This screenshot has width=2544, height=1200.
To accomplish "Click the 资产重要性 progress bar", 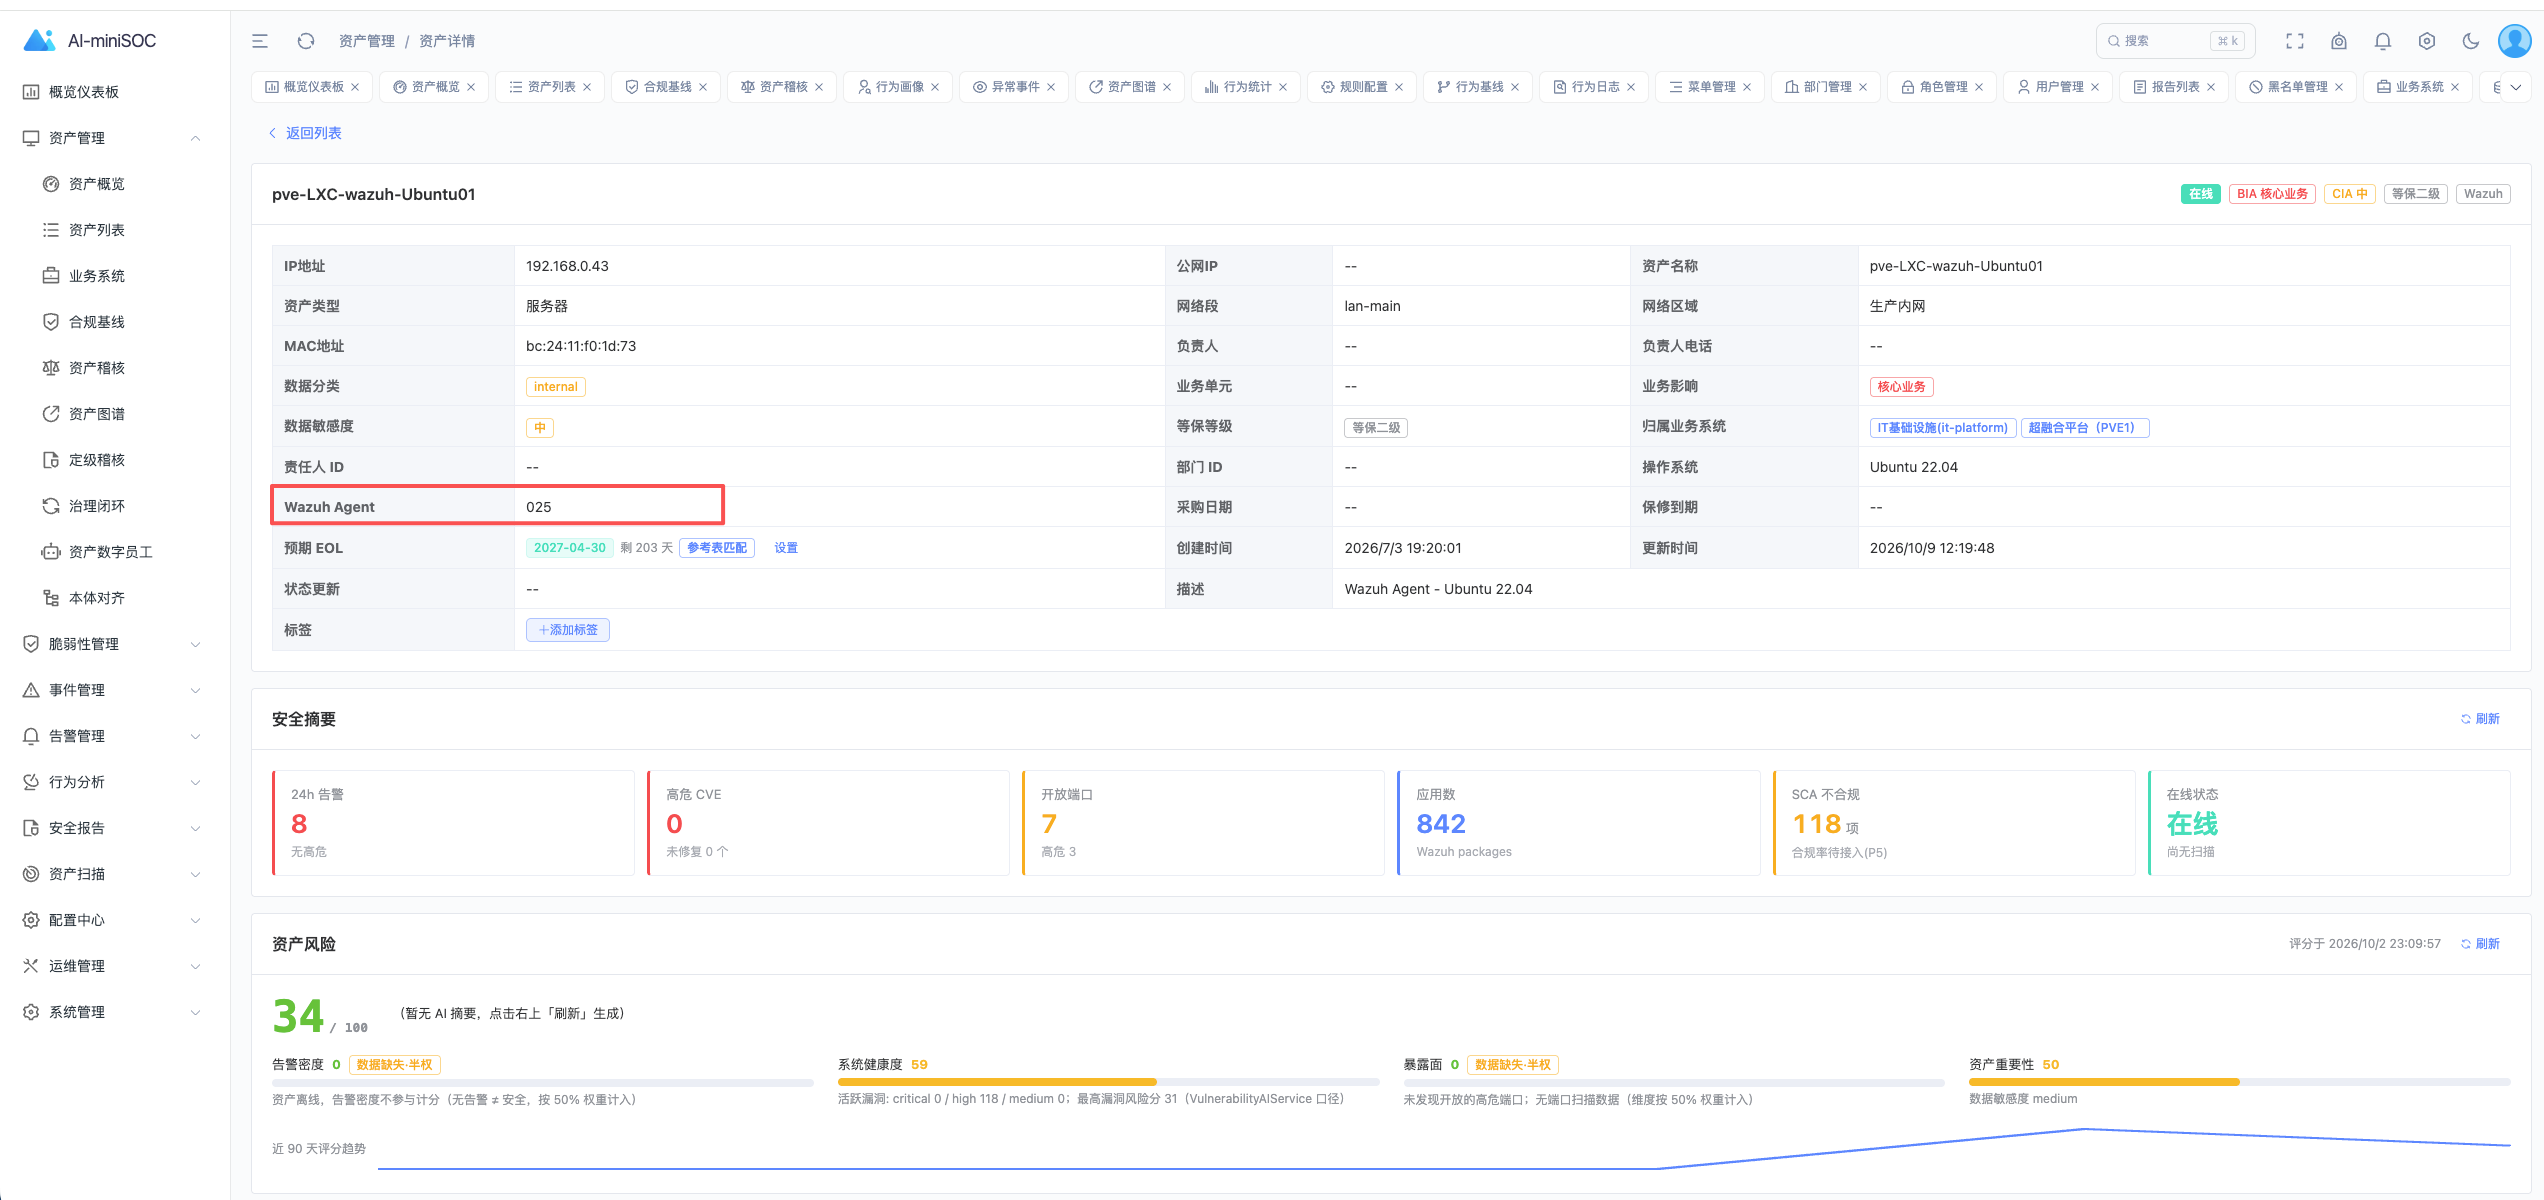I will pos(2239,1082).
